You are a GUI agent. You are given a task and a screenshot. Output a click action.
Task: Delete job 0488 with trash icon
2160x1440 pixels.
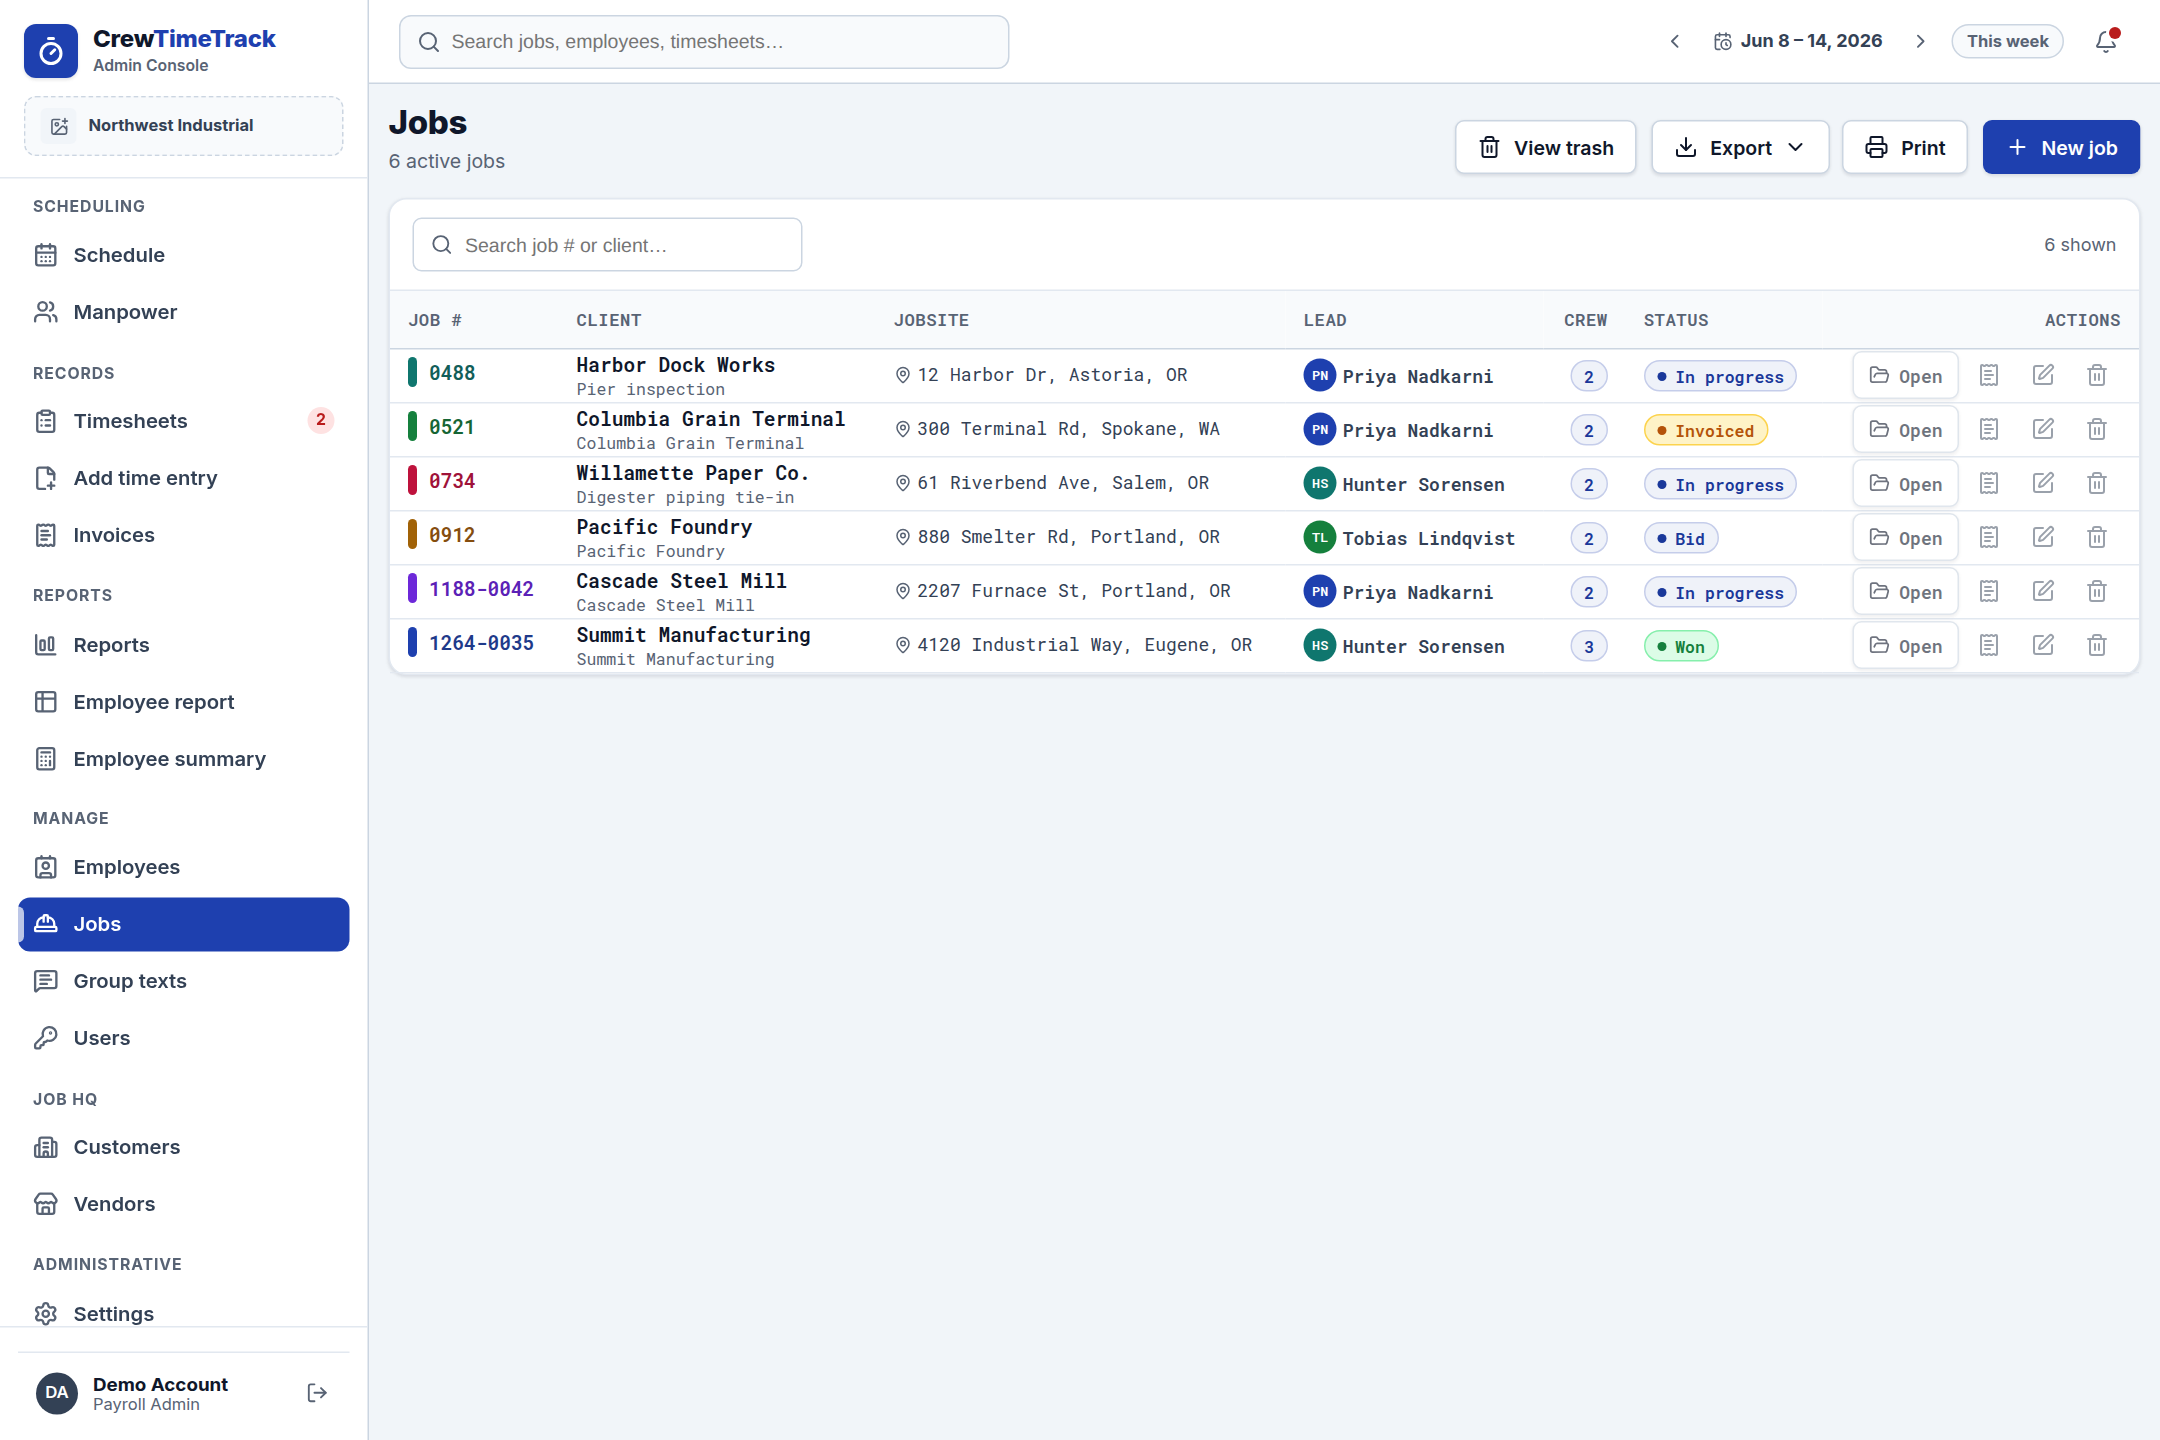click(x=2097, y=375)
